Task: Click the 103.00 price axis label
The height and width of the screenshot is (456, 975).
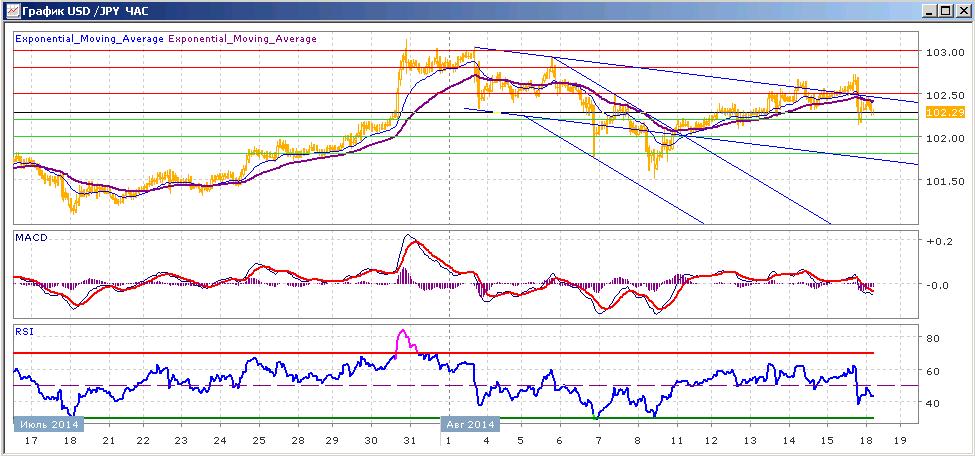Action: [945, 52]
